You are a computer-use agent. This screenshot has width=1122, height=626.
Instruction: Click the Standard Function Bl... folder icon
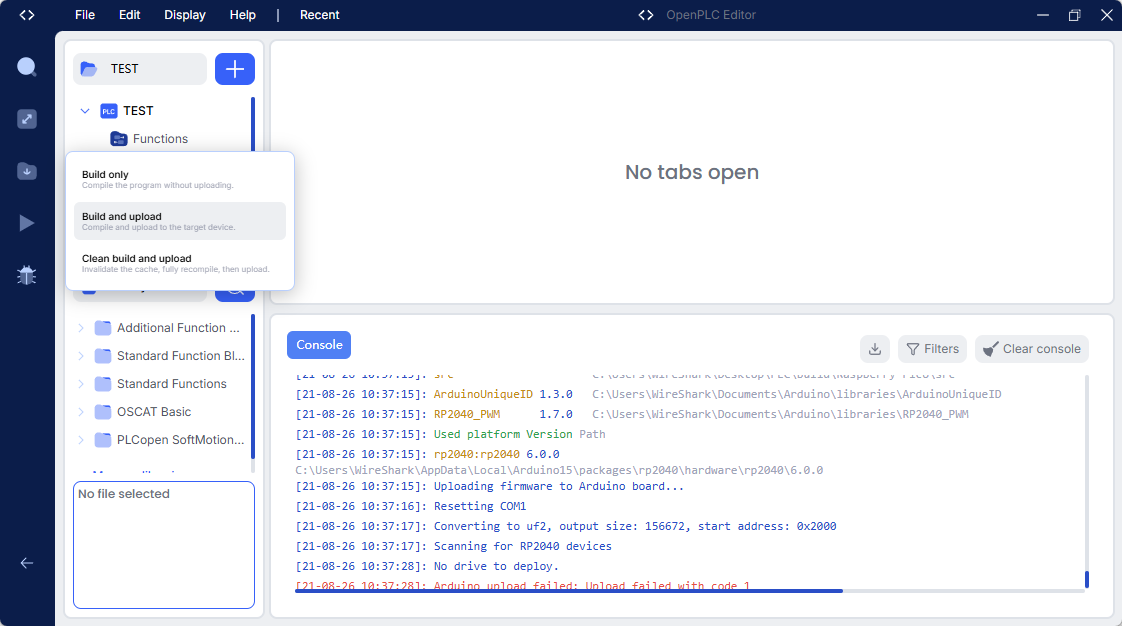pos(103,356)
